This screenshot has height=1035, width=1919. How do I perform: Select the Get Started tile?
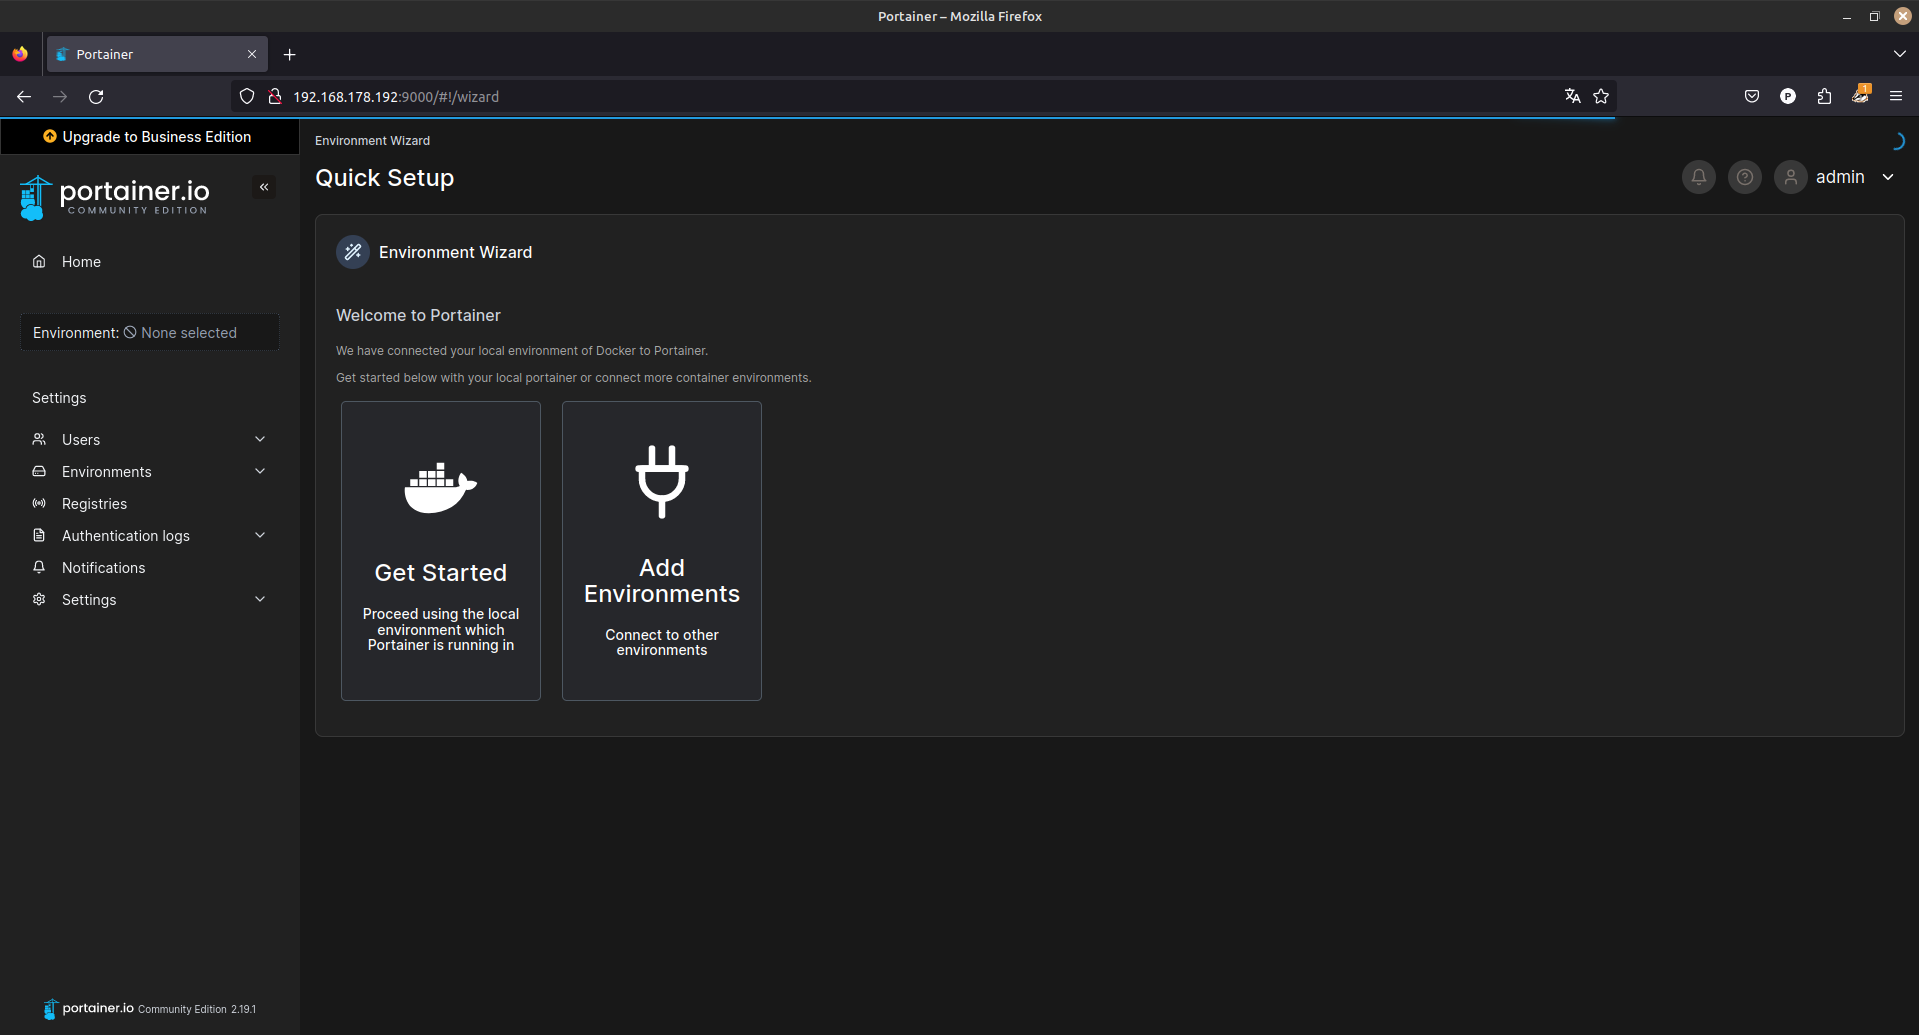[441, 551]
